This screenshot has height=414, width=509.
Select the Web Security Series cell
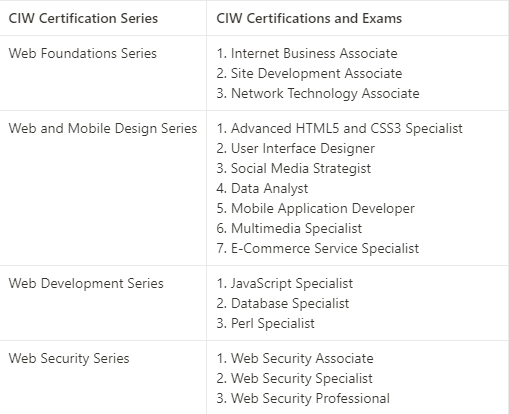pyautogui.click(x=69, y=359)
